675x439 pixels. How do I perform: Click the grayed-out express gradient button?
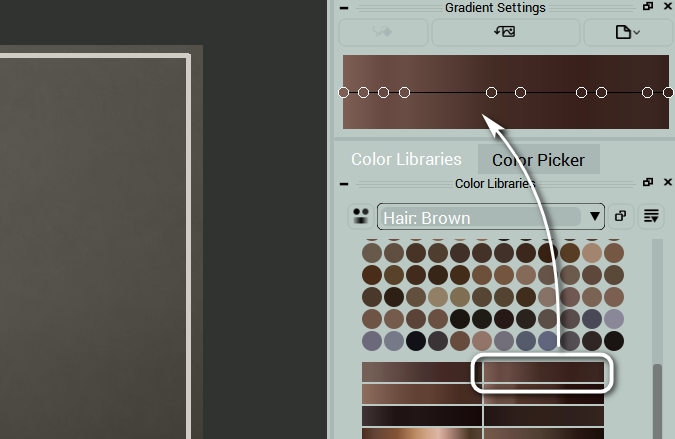pyautogui.click(x=383, y=32)
